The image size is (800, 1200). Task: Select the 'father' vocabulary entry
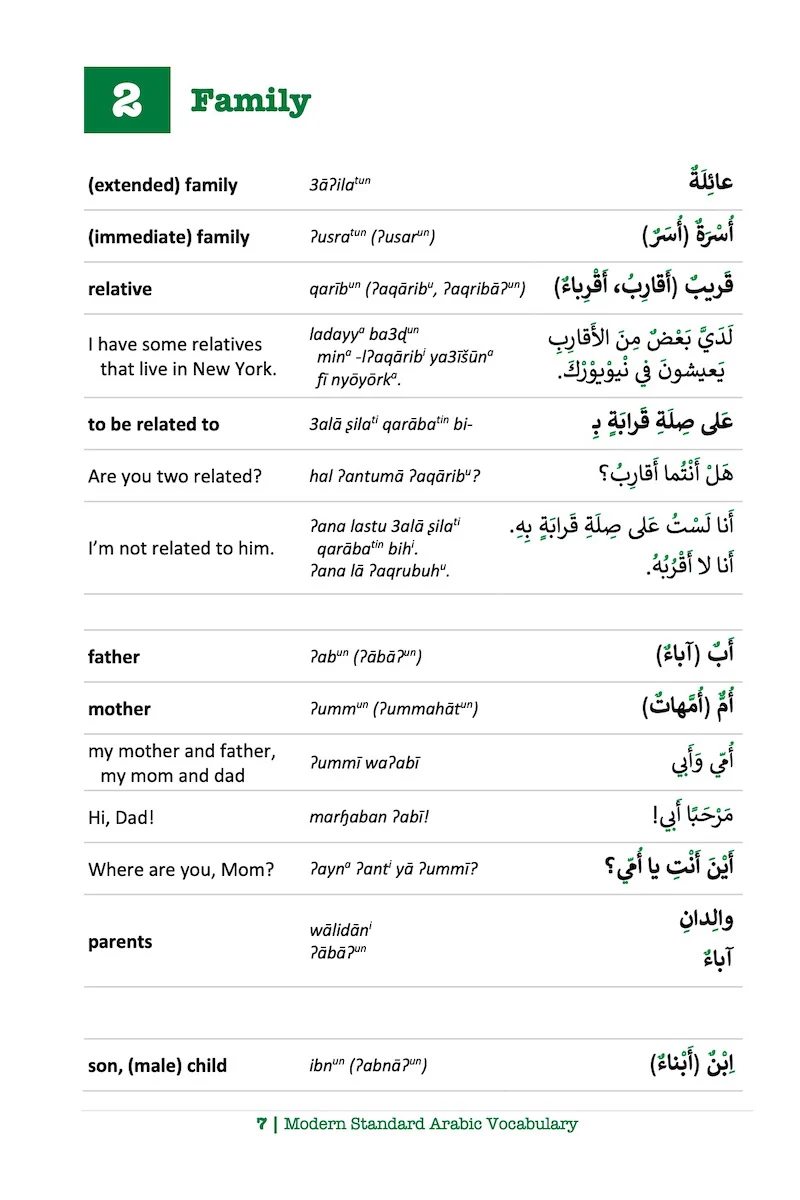[114, 657]
